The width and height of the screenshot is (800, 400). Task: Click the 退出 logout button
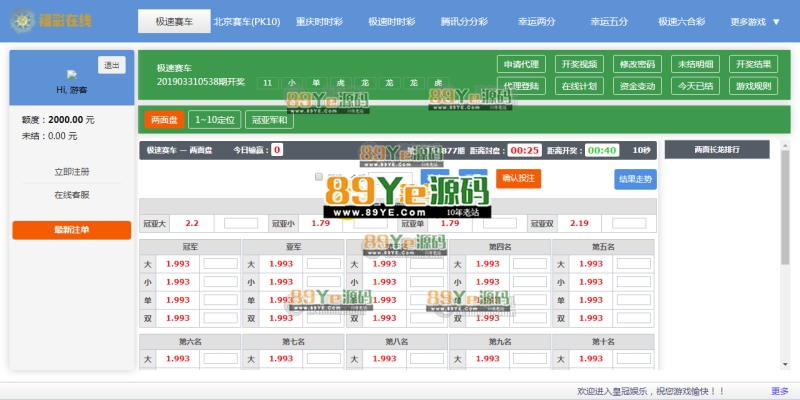tap(112, 65)
